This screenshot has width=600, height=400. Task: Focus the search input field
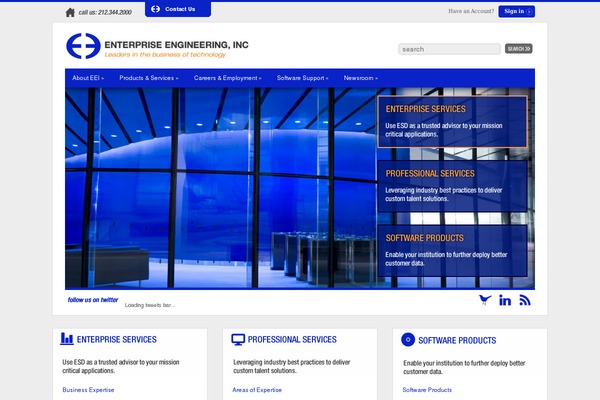pos(449,49)
